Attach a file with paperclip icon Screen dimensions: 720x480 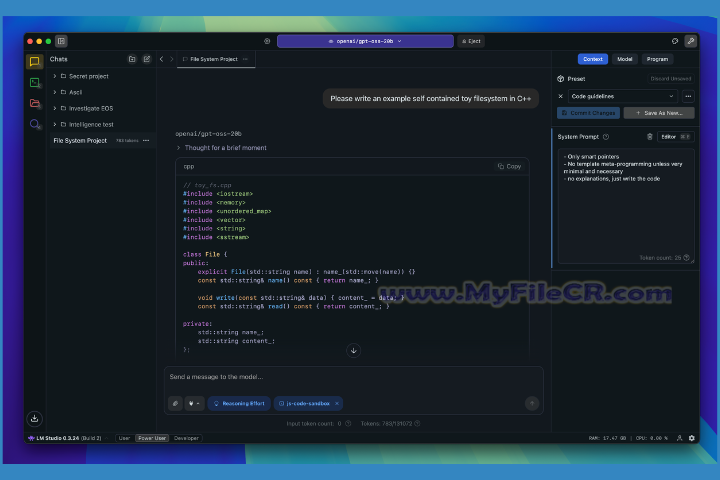coord(175,403)
